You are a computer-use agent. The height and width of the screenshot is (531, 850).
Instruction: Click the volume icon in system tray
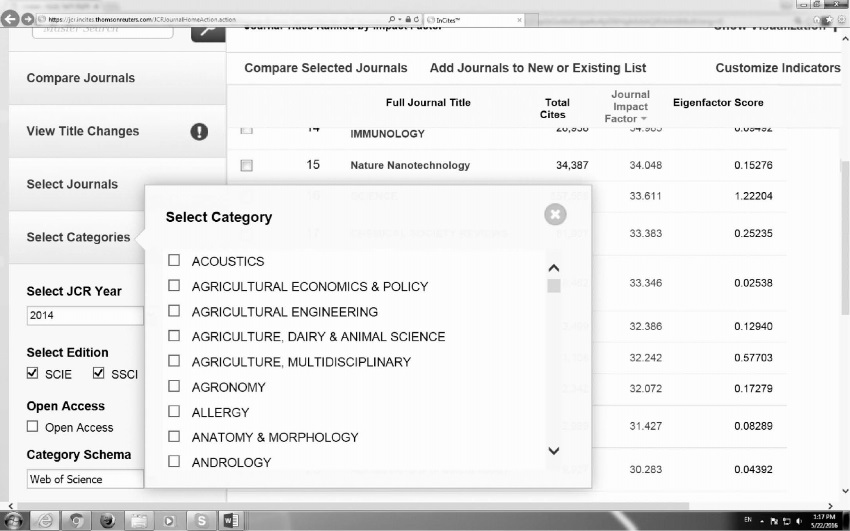799,521
